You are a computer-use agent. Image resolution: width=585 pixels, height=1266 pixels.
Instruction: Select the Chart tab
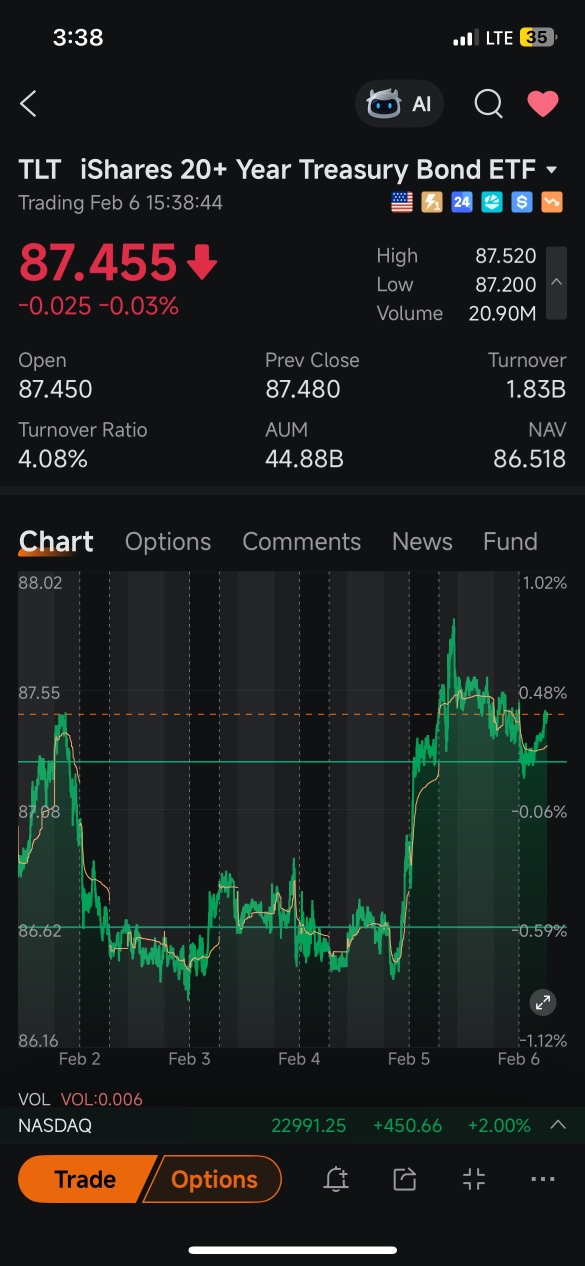click(x=56, y=541)
